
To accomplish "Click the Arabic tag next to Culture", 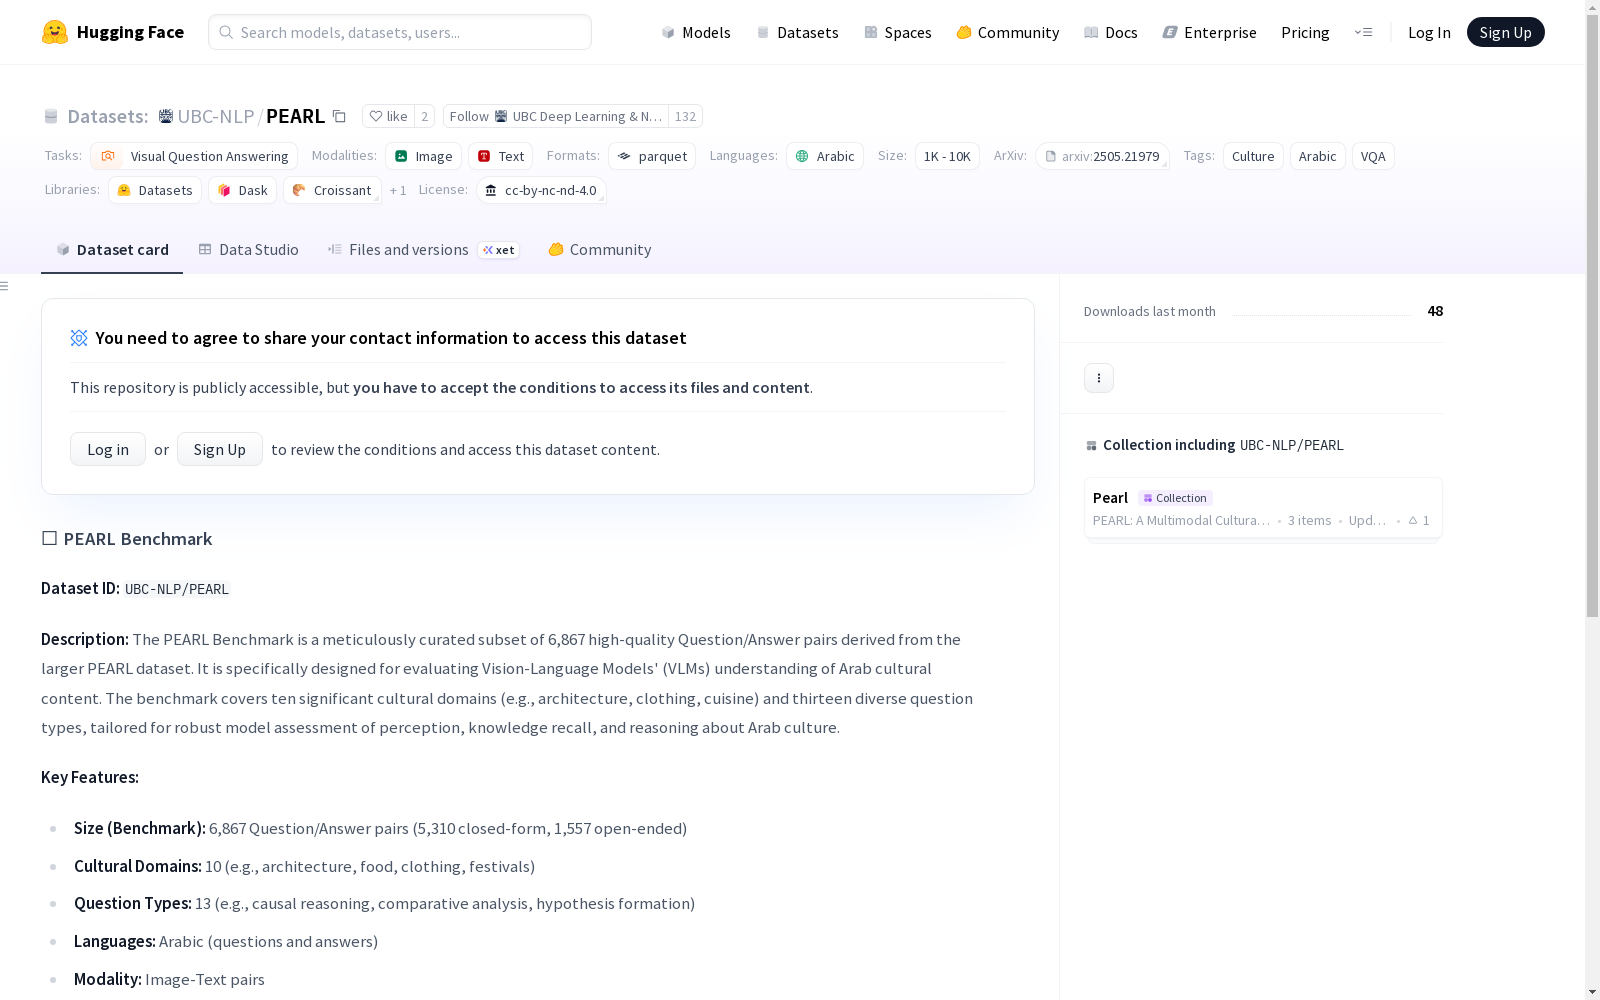I will tap(1318, 156).
